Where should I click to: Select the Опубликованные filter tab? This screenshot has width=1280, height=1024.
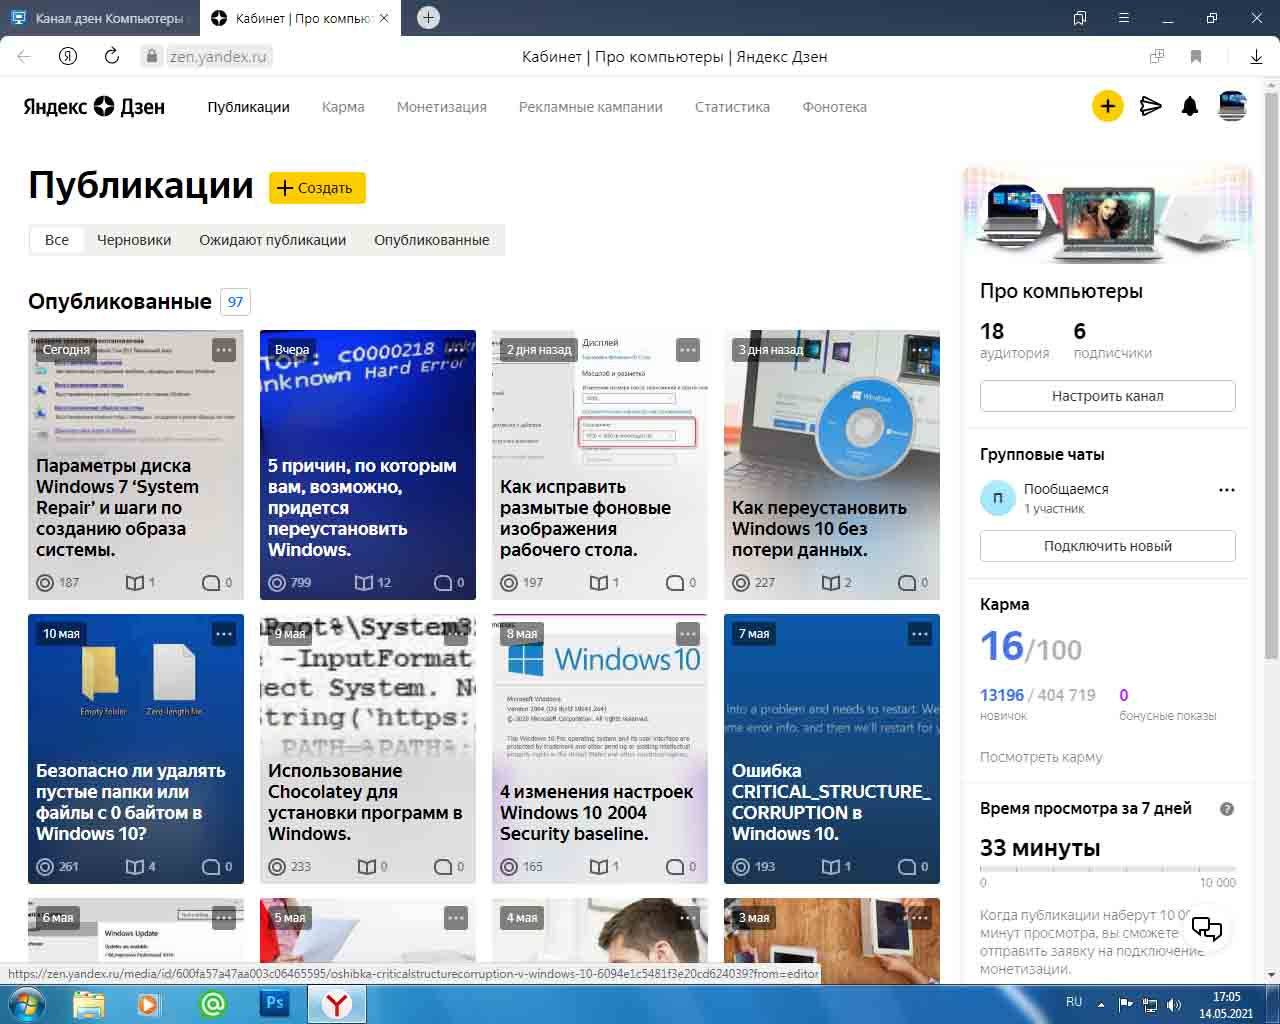point(432,240)
